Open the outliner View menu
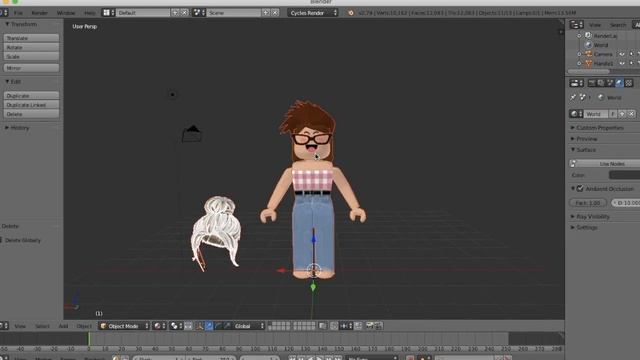The width and height of the screenshot is (640, 360). (x=595, y=25)
